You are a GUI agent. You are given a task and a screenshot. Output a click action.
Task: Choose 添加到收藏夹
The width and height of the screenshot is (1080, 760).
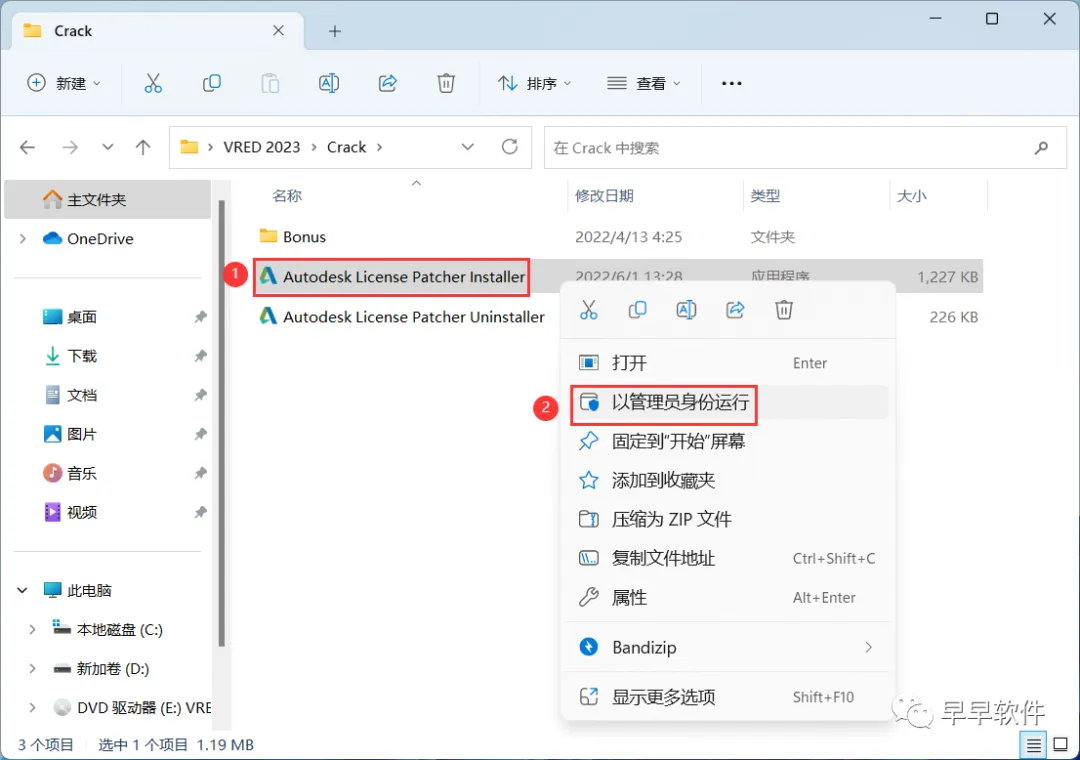pos(727,480)
